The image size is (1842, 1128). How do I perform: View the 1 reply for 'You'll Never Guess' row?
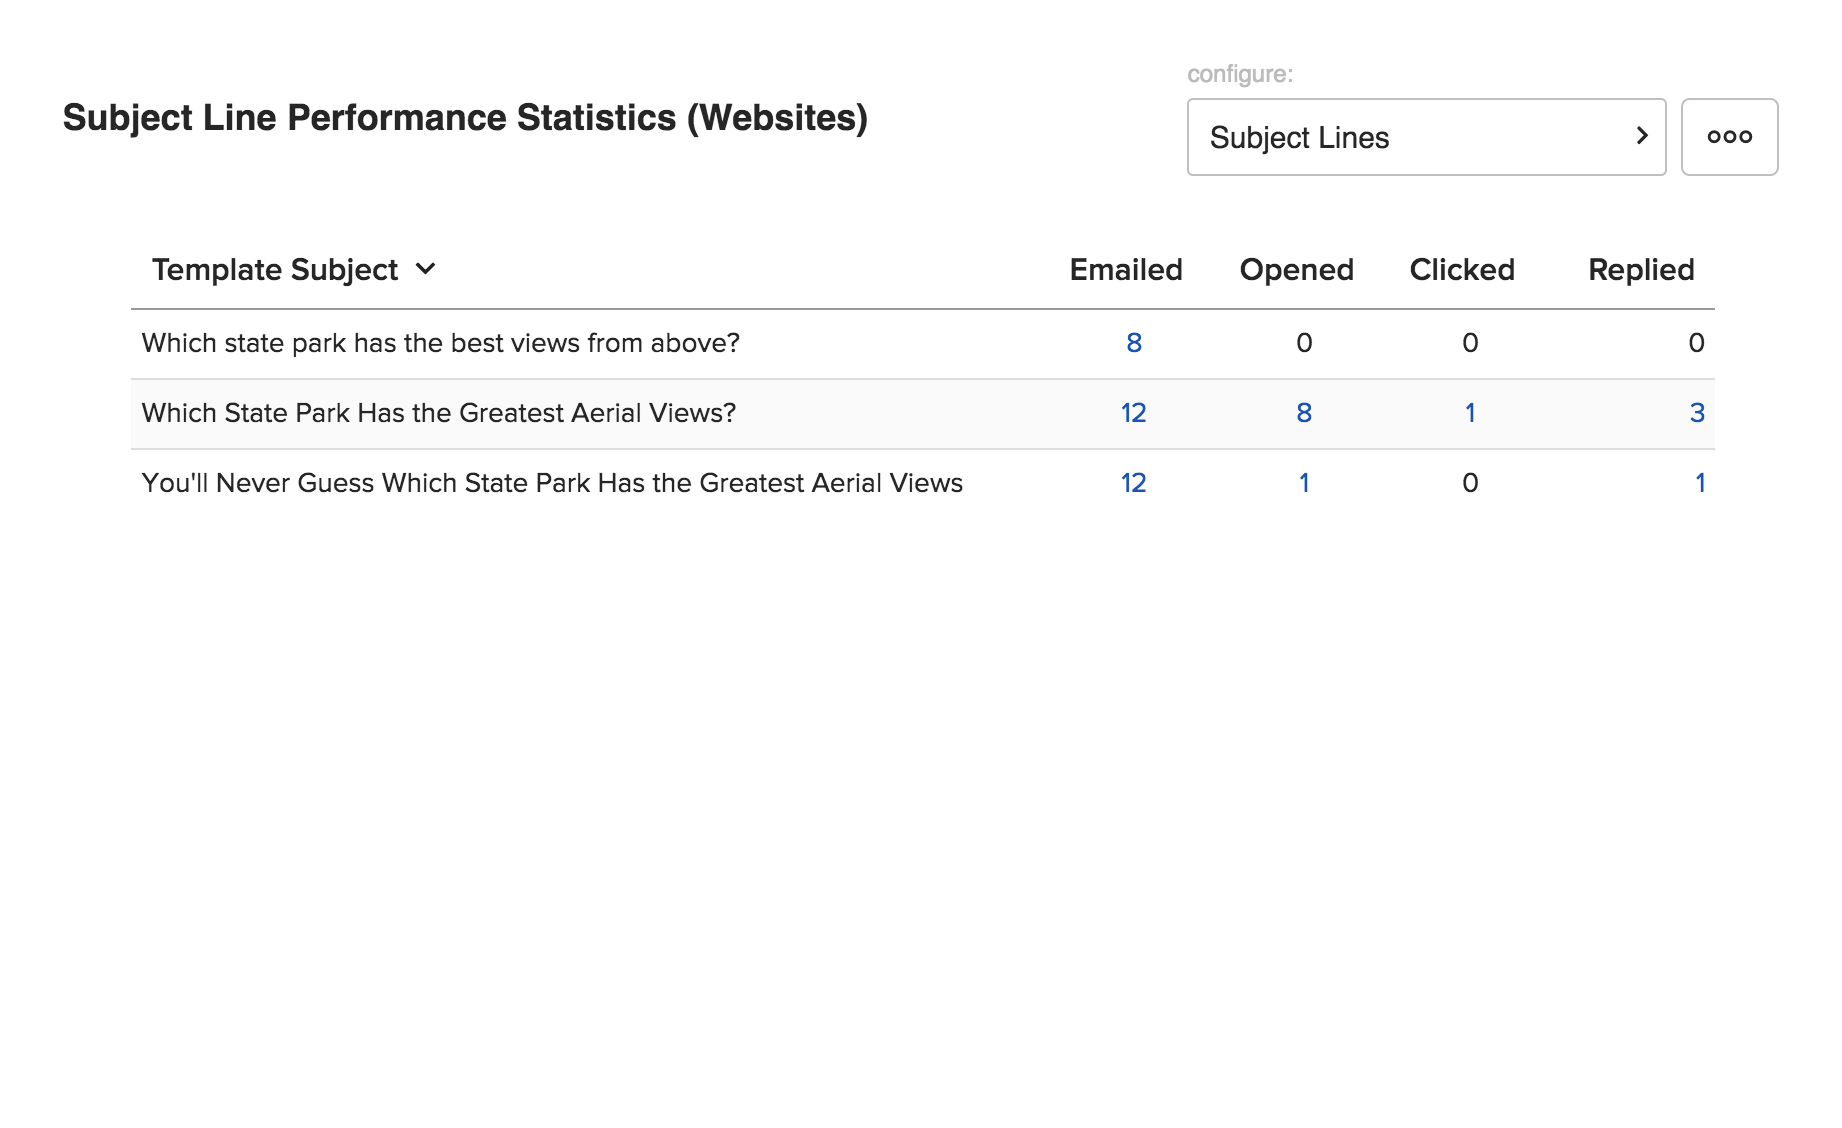(1699, 483)
